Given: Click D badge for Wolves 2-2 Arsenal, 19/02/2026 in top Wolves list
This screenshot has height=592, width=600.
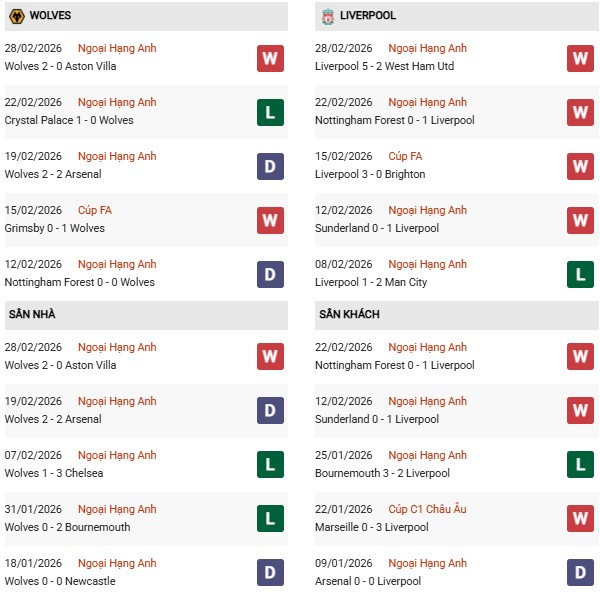Looking at the screenshot, I should (270, 166).
